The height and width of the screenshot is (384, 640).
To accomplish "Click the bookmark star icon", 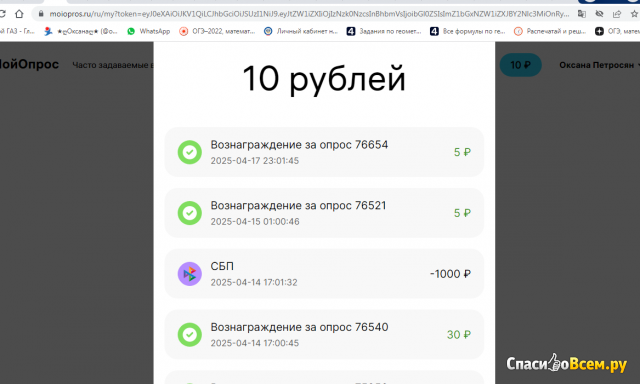I will tap(634, 14).
